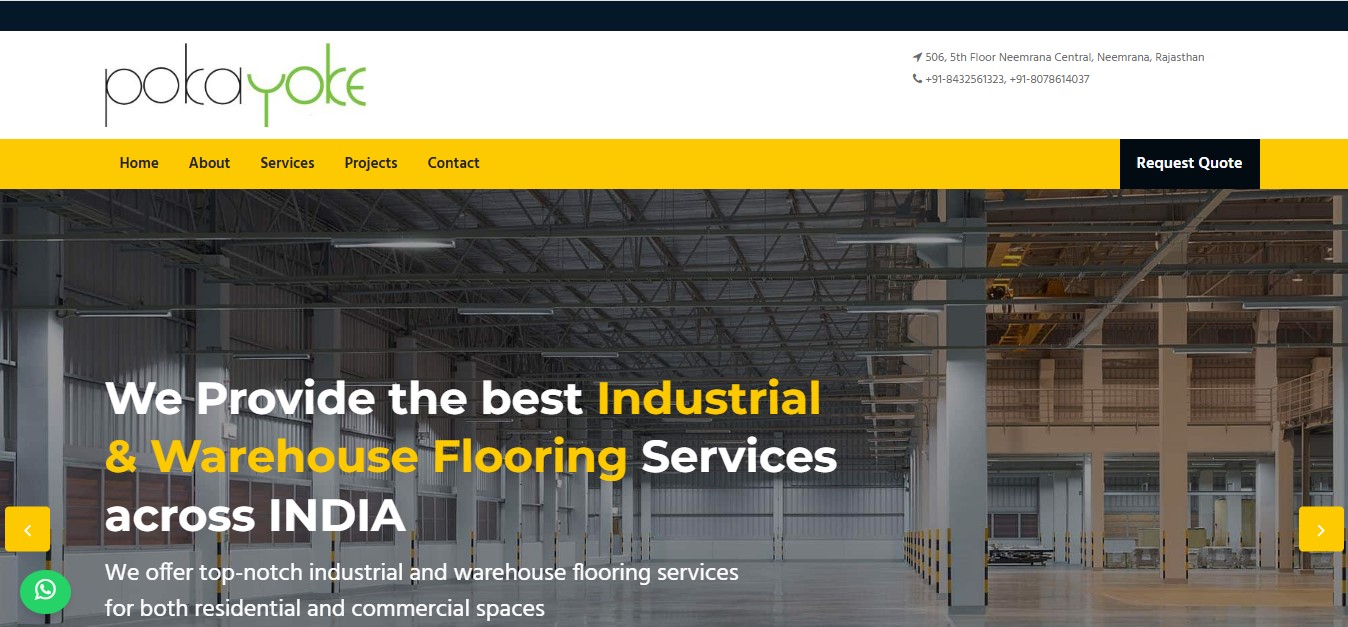Select Projects in the navigation bar
Viewport: 1348px width, 627px height.
coord(371,163)
